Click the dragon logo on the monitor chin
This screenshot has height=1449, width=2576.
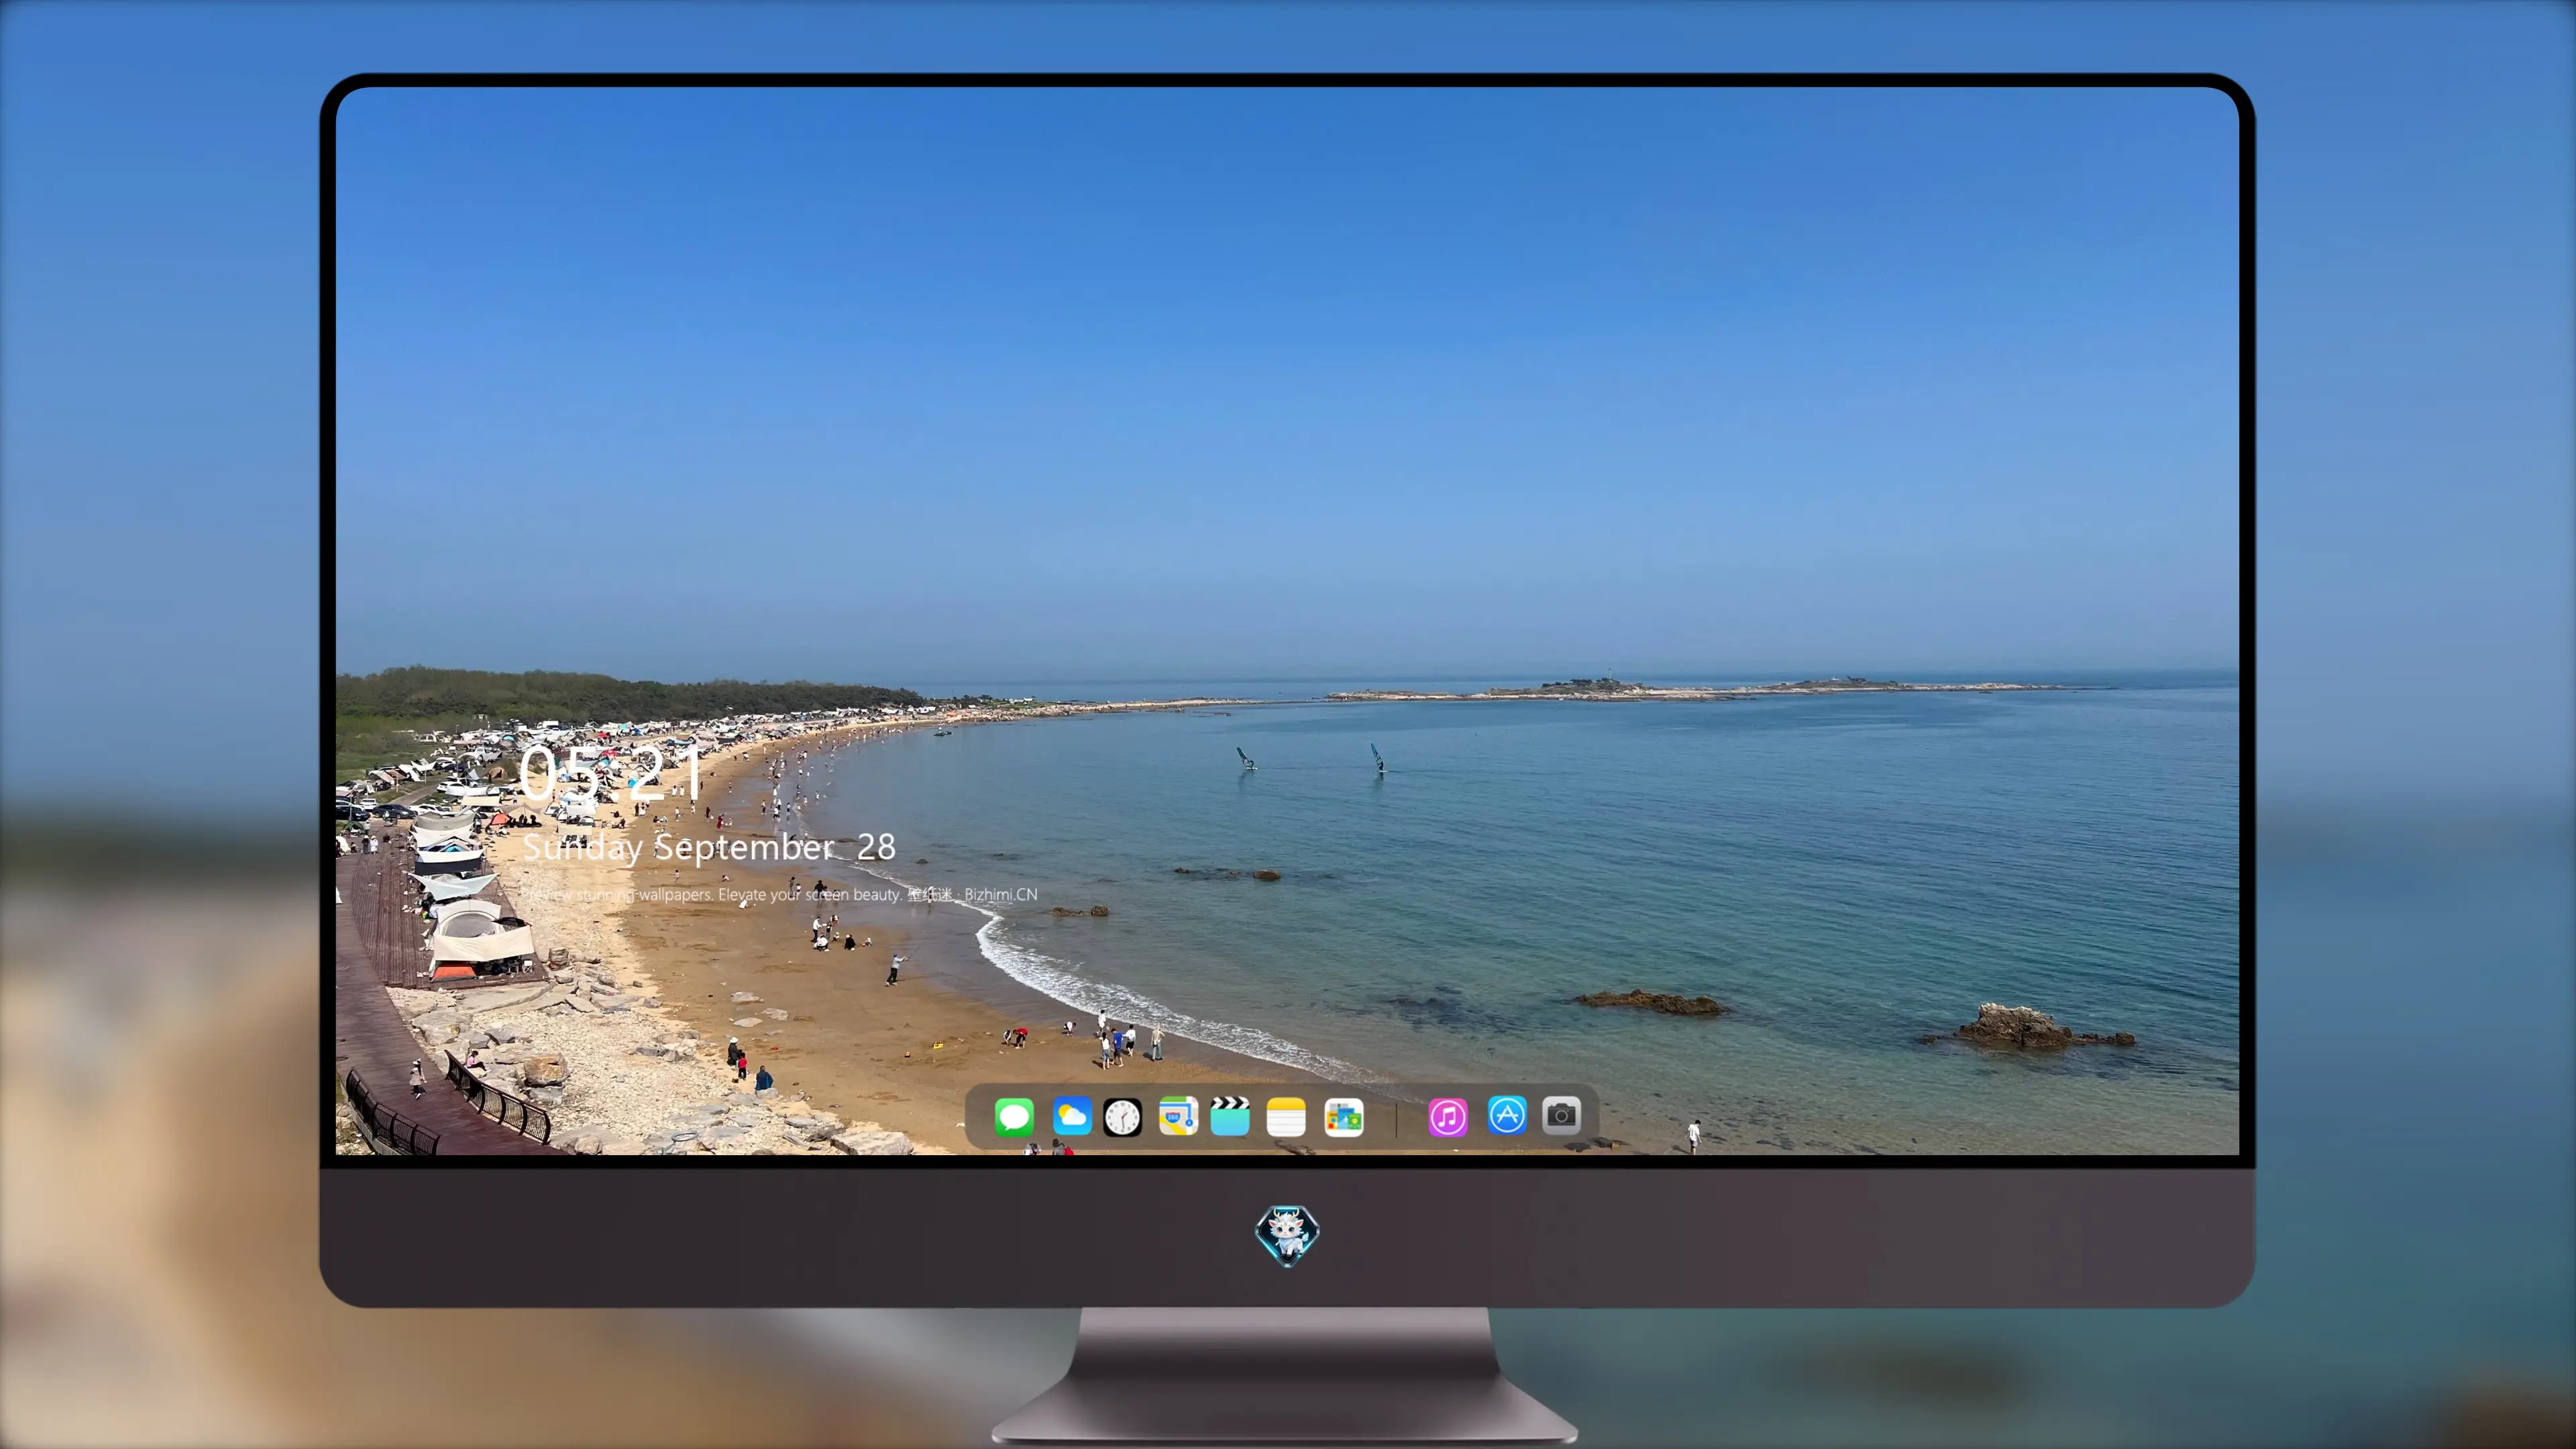click(x=1287, y=1235)
